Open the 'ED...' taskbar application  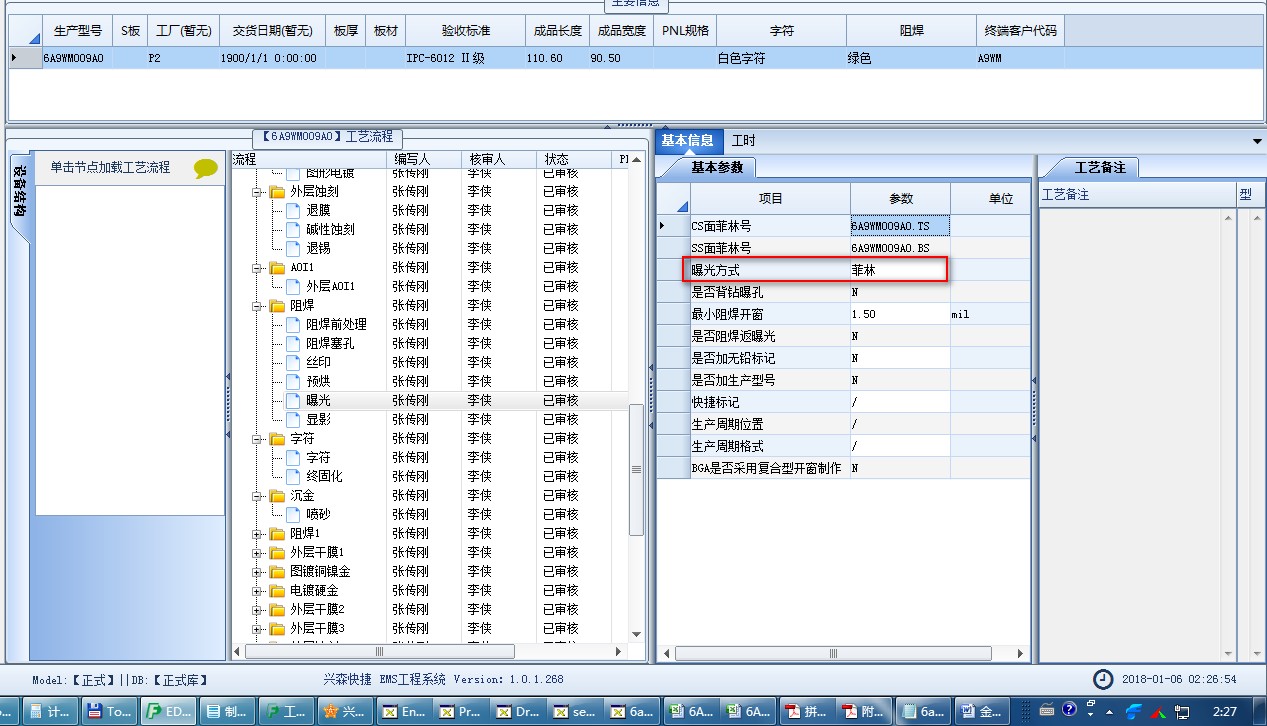169,712
